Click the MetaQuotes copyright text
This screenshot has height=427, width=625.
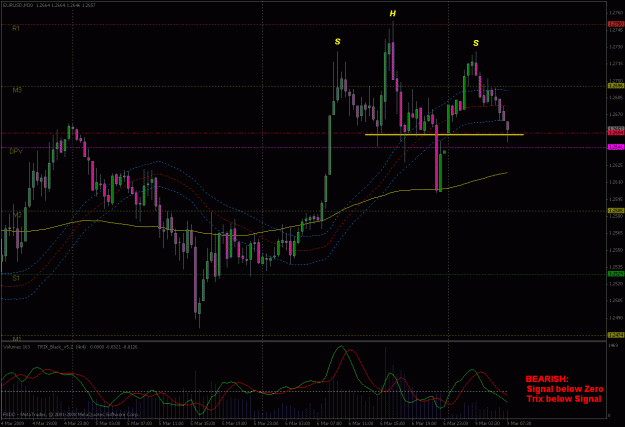click(x=70, y=415)
